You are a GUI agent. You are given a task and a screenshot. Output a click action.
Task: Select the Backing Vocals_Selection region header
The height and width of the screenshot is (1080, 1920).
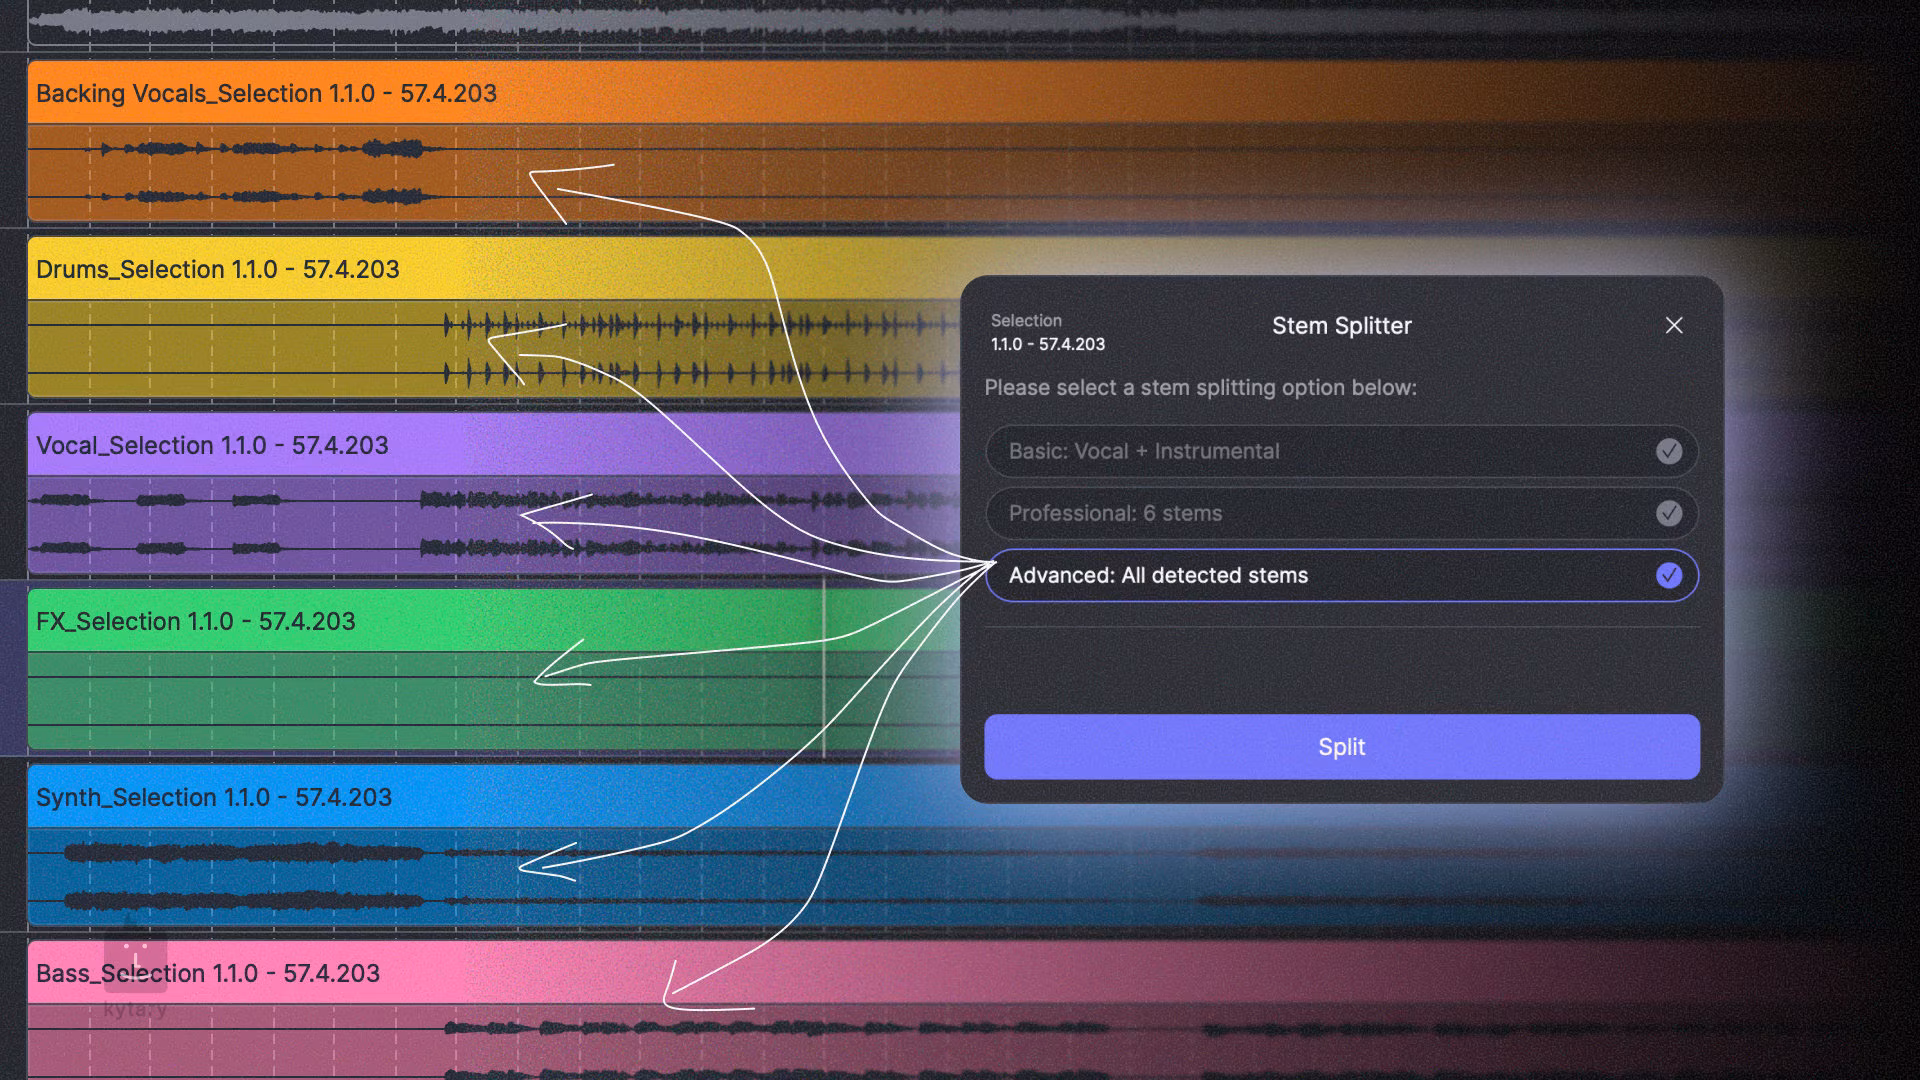coord(266,93)
